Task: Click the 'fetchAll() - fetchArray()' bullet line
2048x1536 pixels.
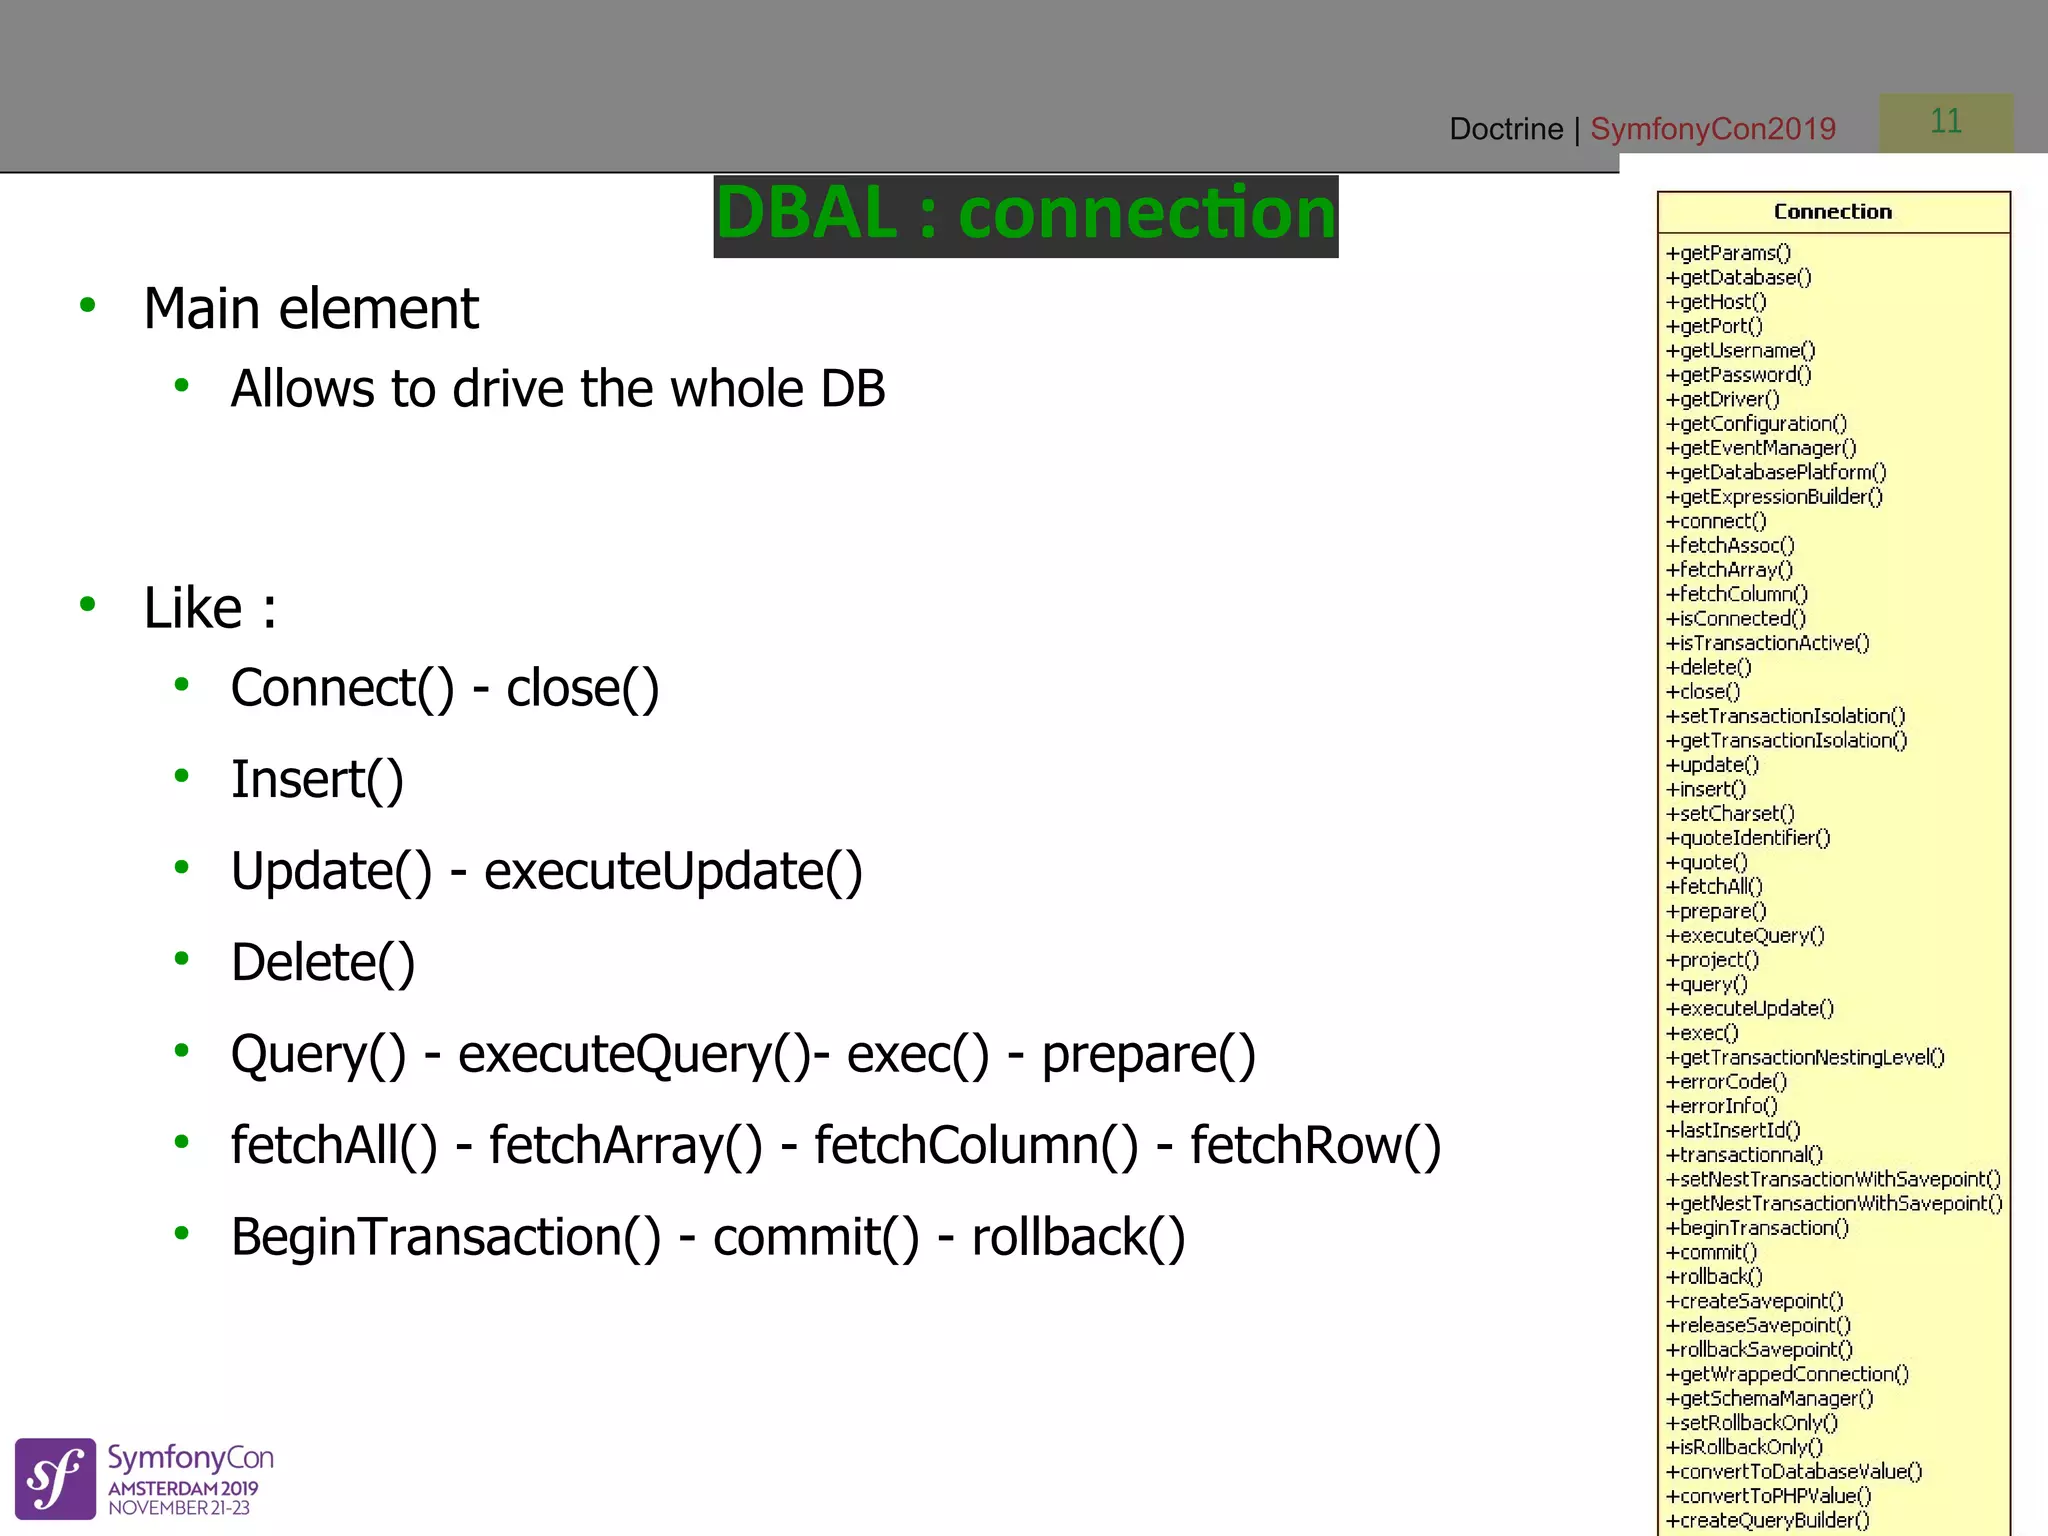Action: pyautogui.click(x=836, y=1145)
